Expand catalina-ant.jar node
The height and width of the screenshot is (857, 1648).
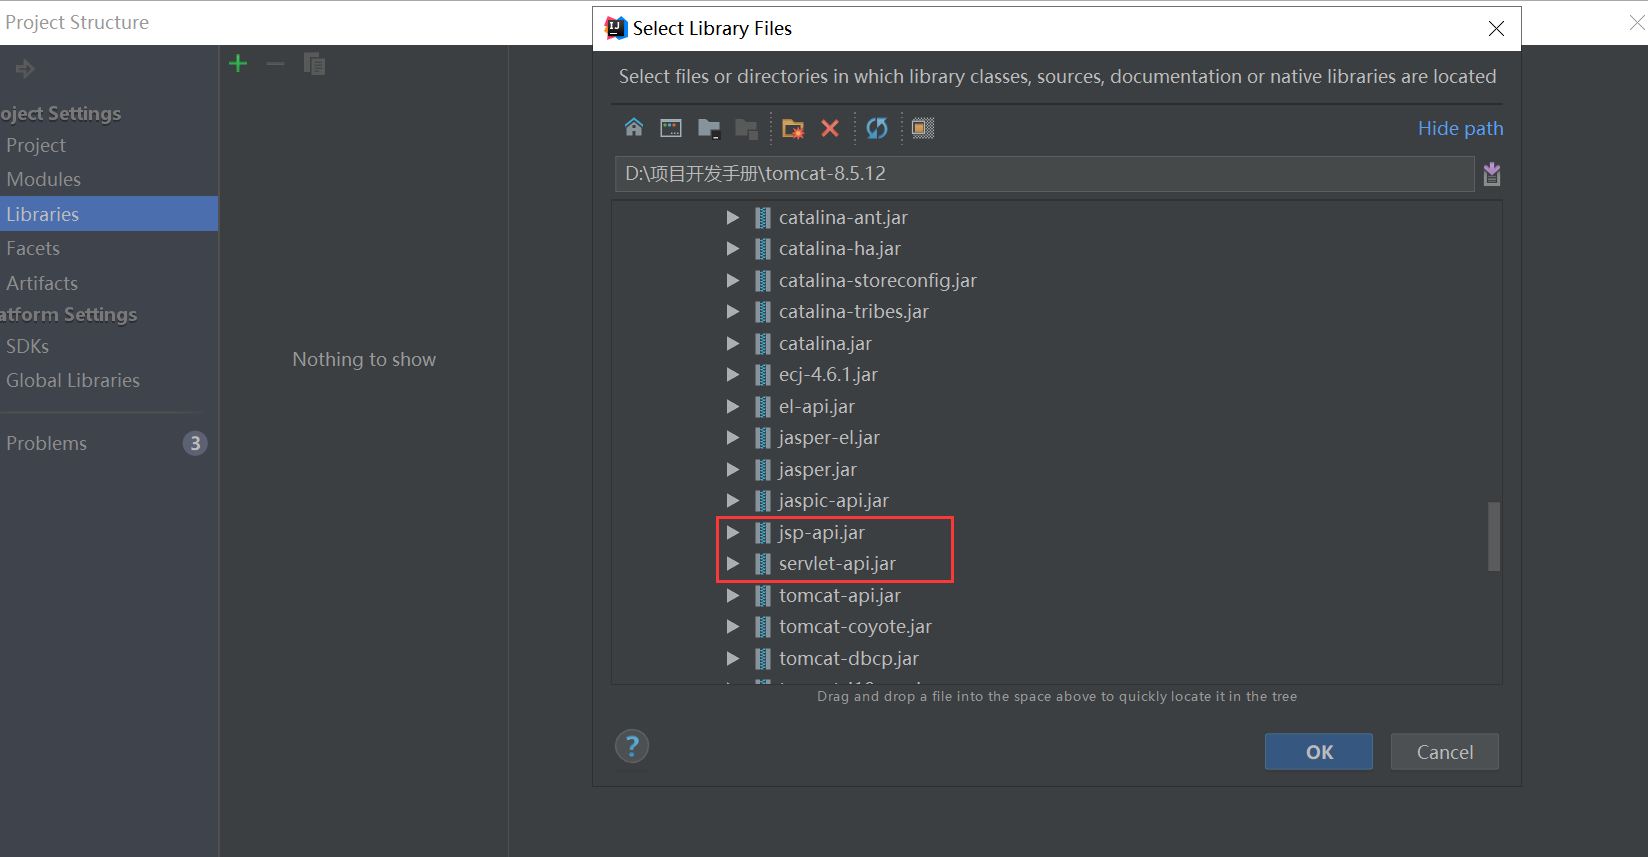(733, 218)
